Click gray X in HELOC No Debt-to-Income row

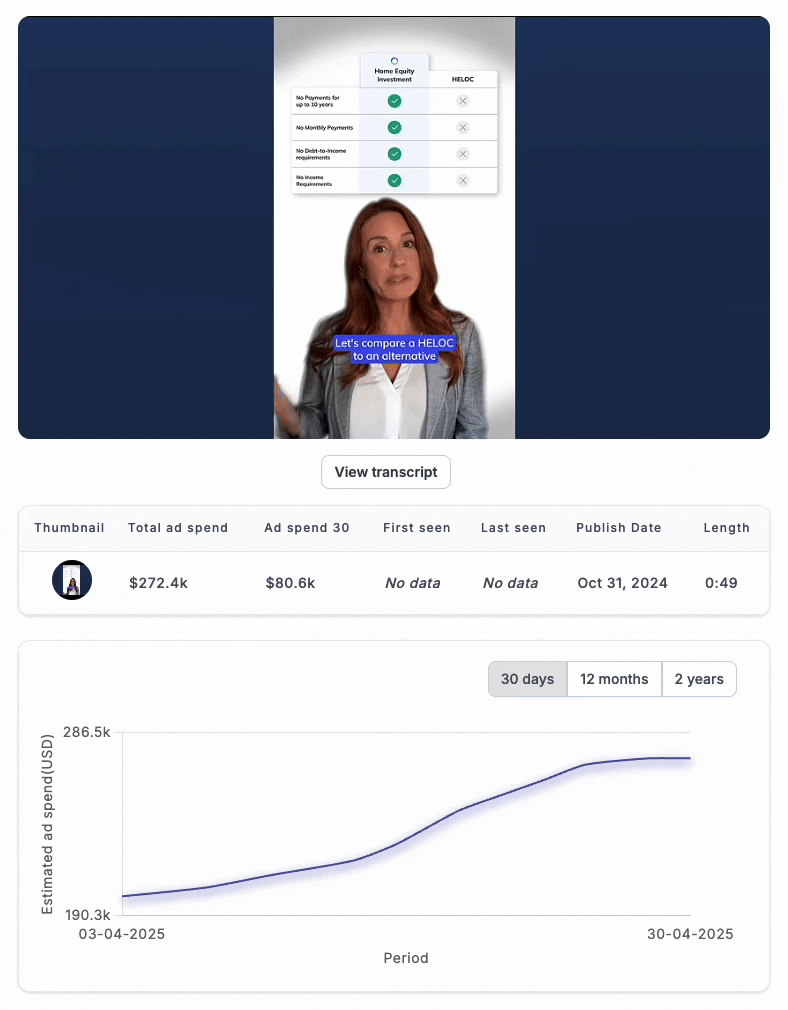(x=462, y=154)
